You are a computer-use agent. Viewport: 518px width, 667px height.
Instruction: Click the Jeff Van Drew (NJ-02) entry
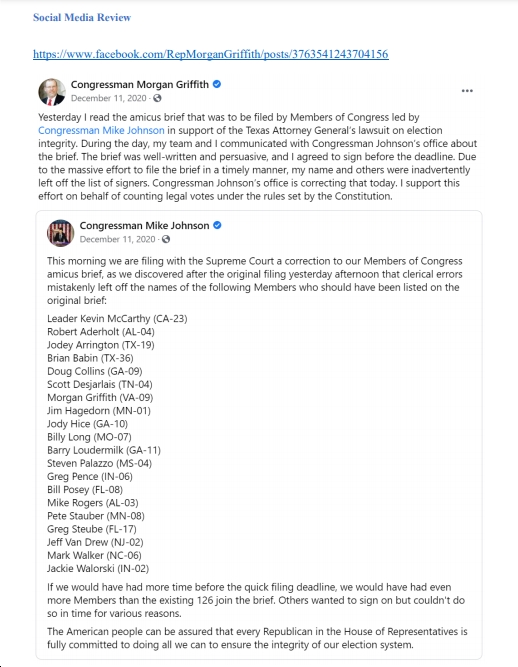point(95,542)
